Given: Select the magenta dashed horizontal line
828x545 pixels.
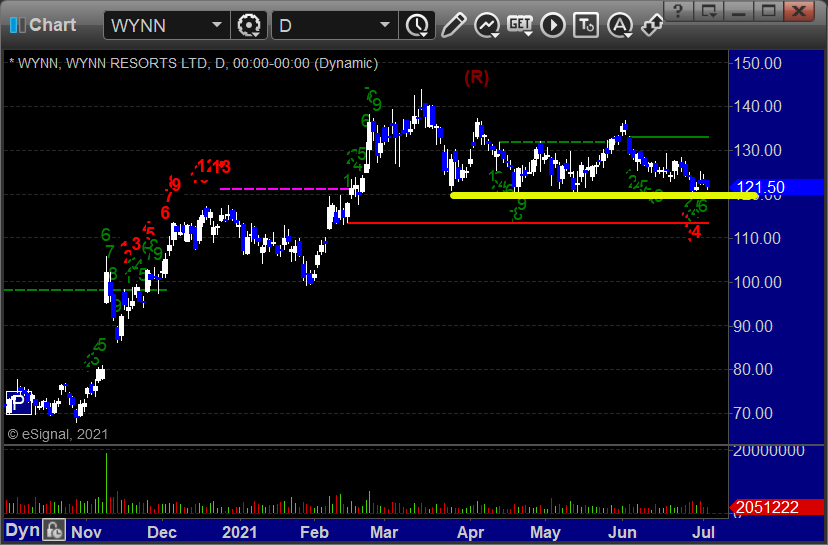Looking at the screenshot, I should (x=284, y=189).
